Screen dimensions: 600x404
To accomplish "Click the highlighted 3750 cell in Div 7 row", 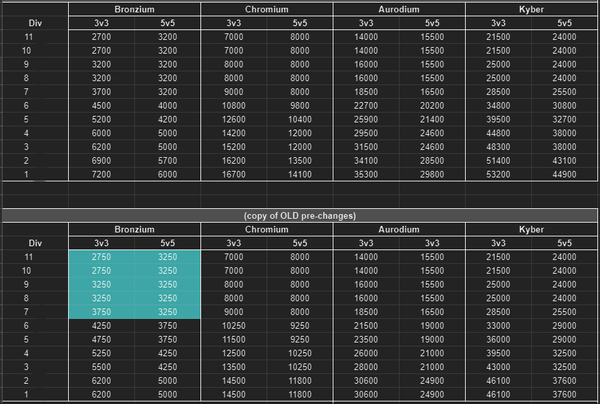I will [x=101, y=312].
